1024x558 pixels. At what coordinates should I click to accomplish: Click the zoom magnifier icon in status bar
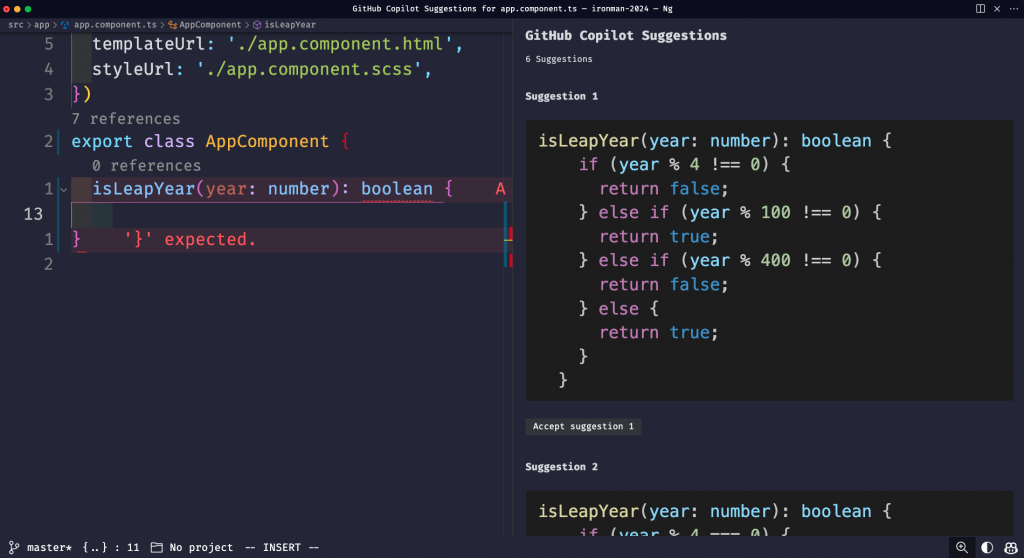(962, 548)
